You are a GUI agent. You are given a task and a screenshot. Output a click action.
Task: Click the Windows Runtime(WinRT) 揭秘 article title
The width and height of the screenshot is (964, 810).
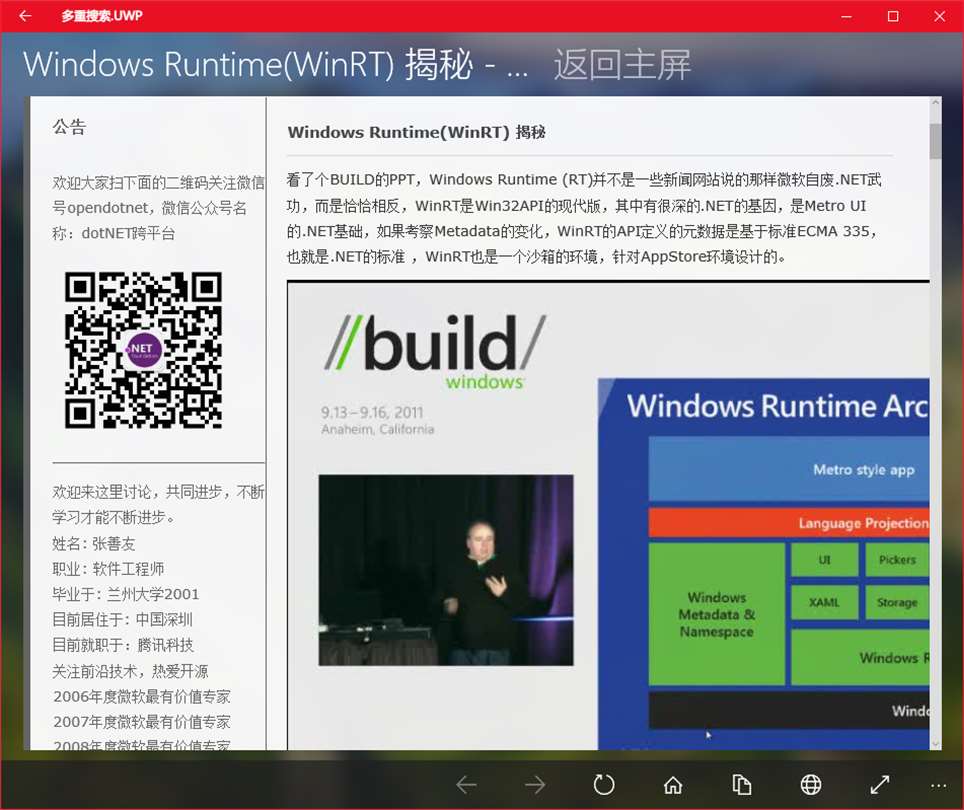[416, 132]
